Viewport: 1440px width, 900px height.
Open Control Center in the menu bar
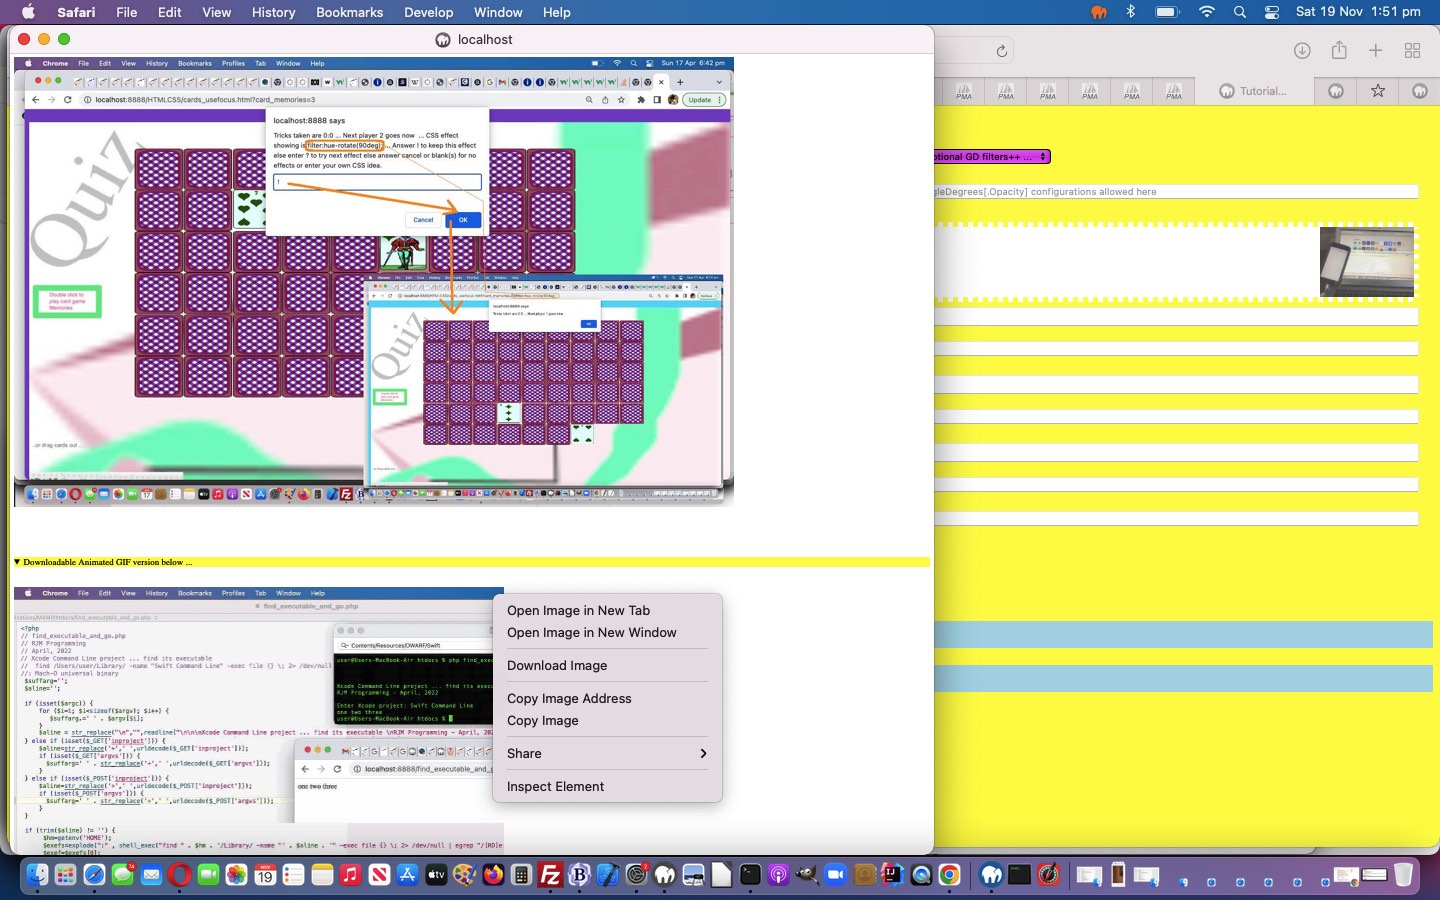[1271, 12]
